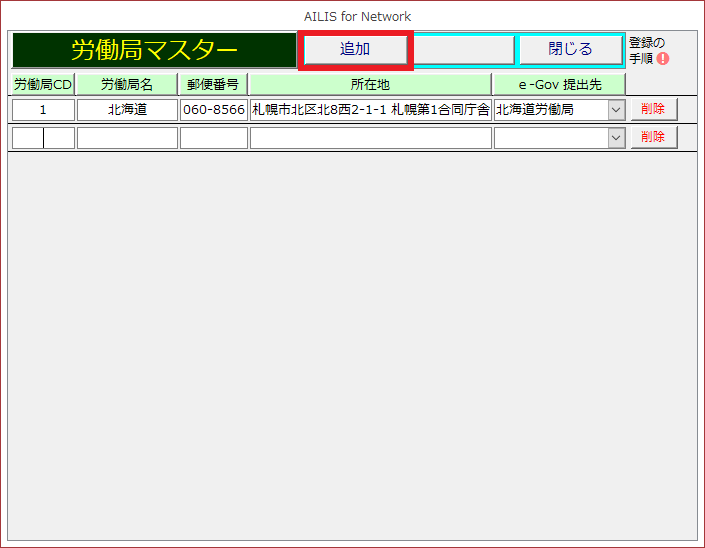Click the empty 労働局CD field in new row
The width and height of the screenshot is (705, 548).
point(43,138)
